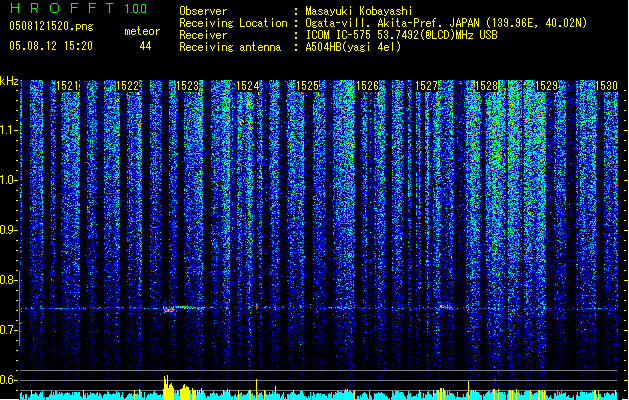This screenshot has width=629, height=400.
Task: Click the version number 1.0.0
Action: [x=136, y=9]
